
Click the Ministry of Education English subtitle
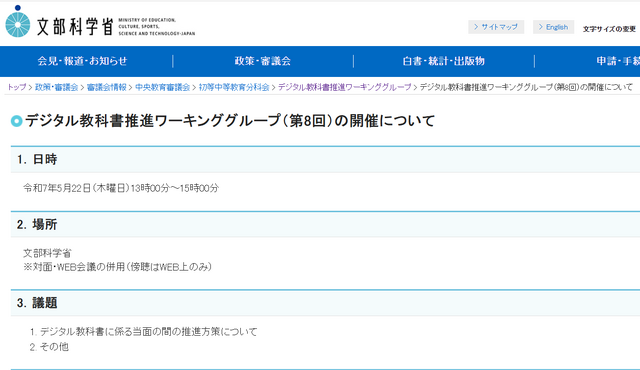(x=156, y=27)
